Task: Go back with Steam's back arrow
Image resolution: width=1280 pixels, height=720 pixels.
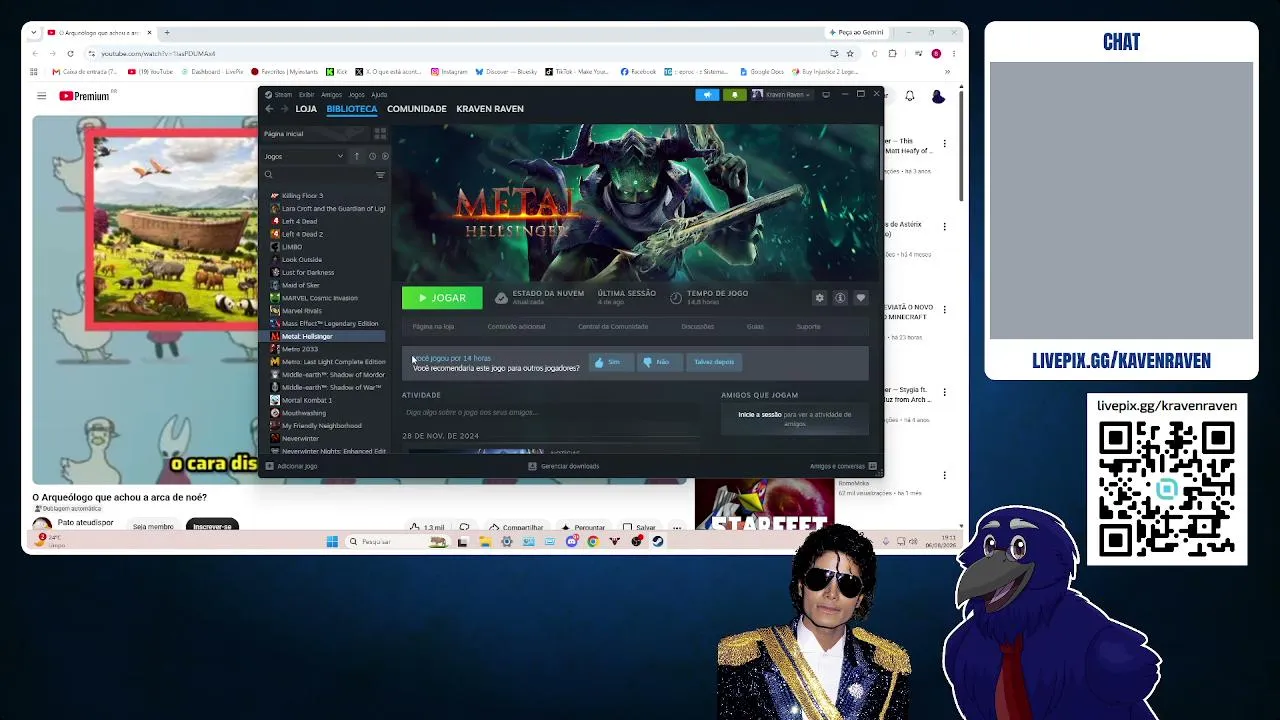Action: click(x=269, y=109)
